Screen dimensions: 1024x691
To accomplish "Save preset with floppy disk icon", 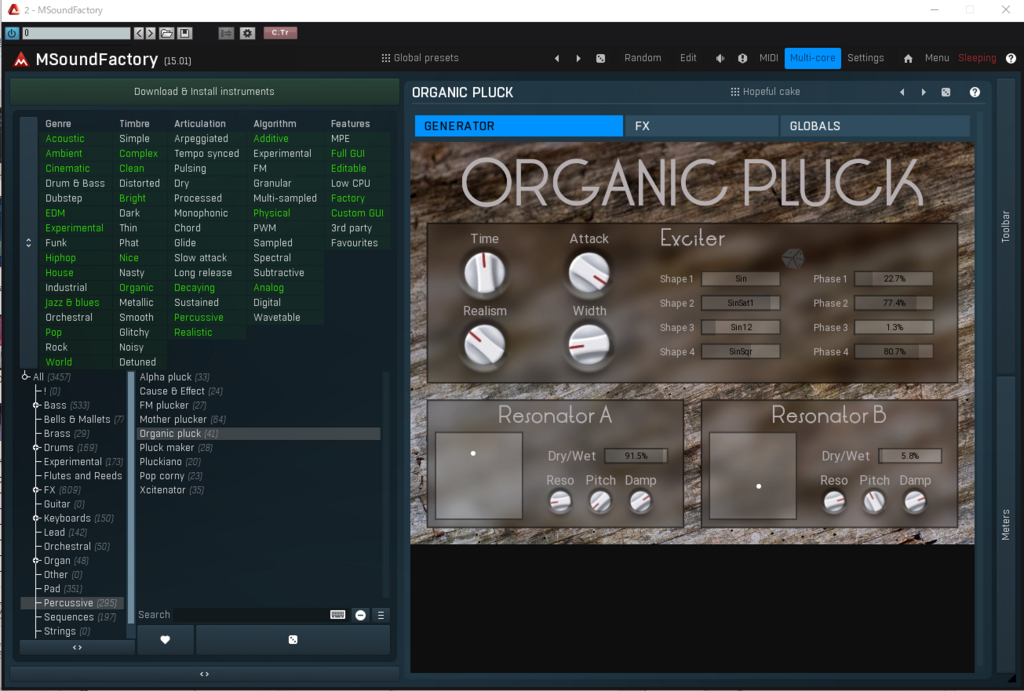I will click(185, 33).
